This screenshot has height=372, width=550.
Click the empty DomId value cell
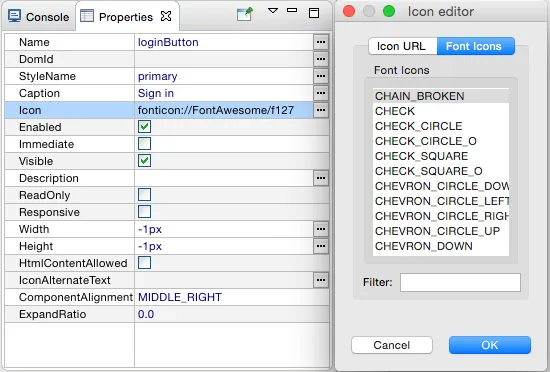pos(224,59)
